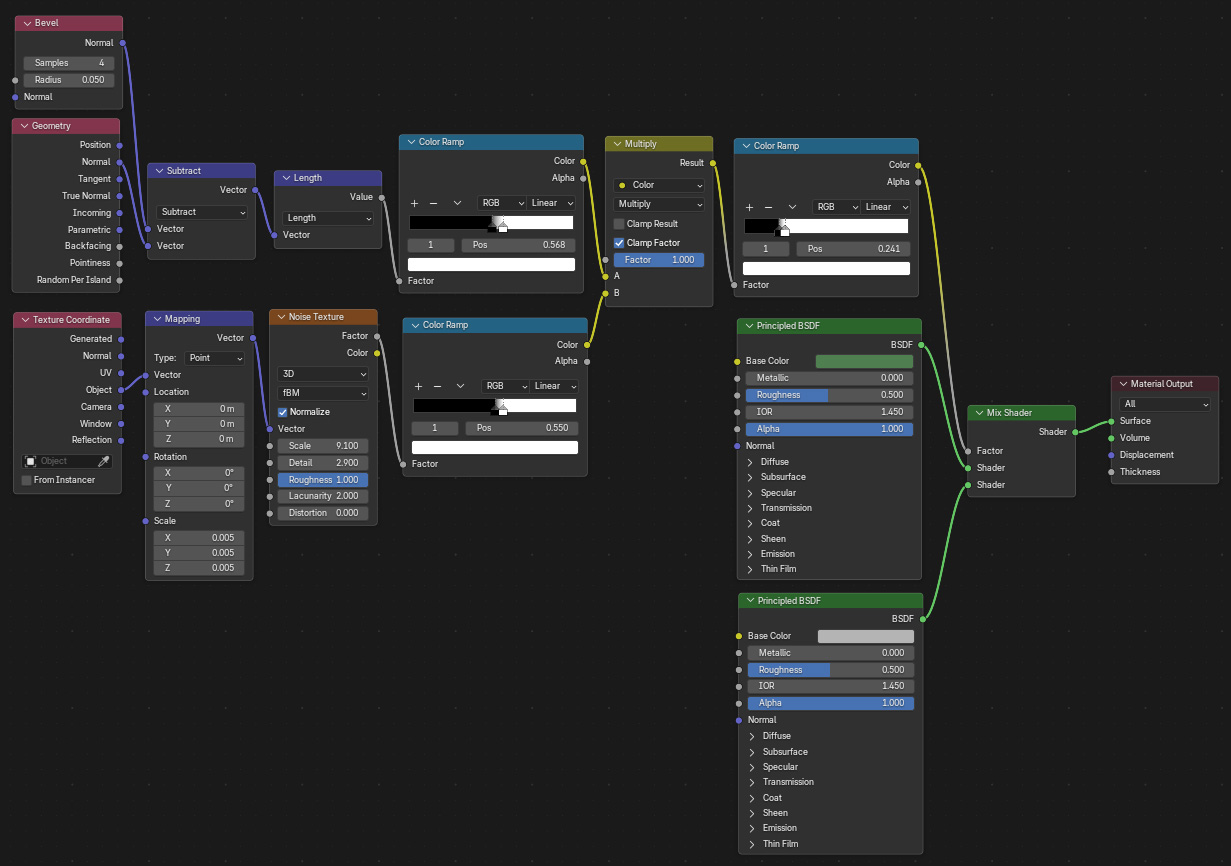This screenshot has width=1231, height=866.
Task: Enable the From Instancer checkbox
Action: click(27, 480)
